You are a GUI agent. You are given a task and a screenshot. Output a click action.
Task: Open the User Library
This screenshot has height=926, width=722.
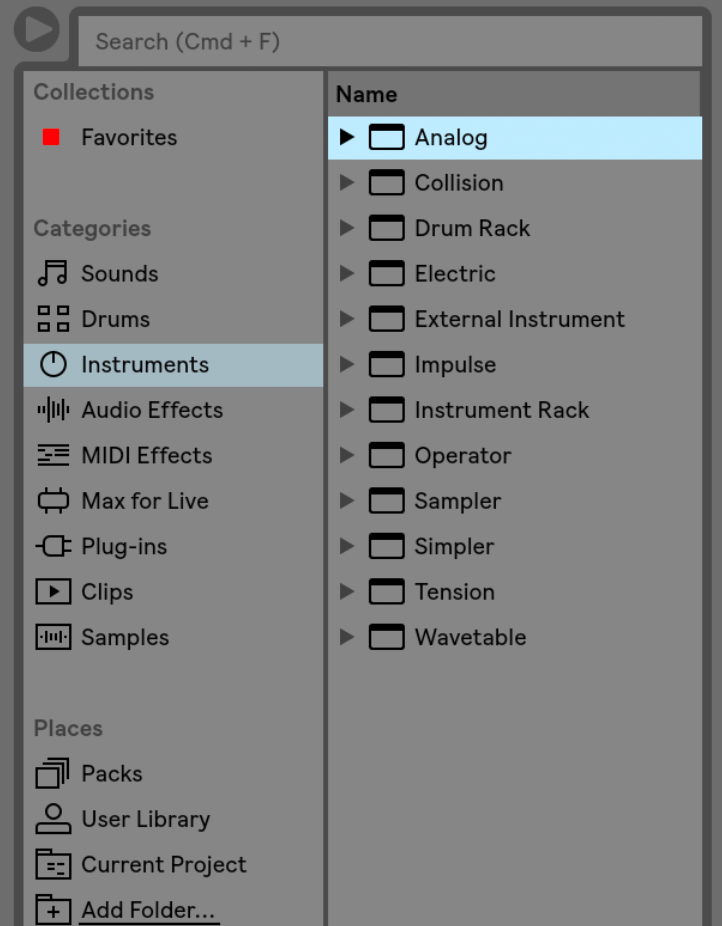coord(146,819)
